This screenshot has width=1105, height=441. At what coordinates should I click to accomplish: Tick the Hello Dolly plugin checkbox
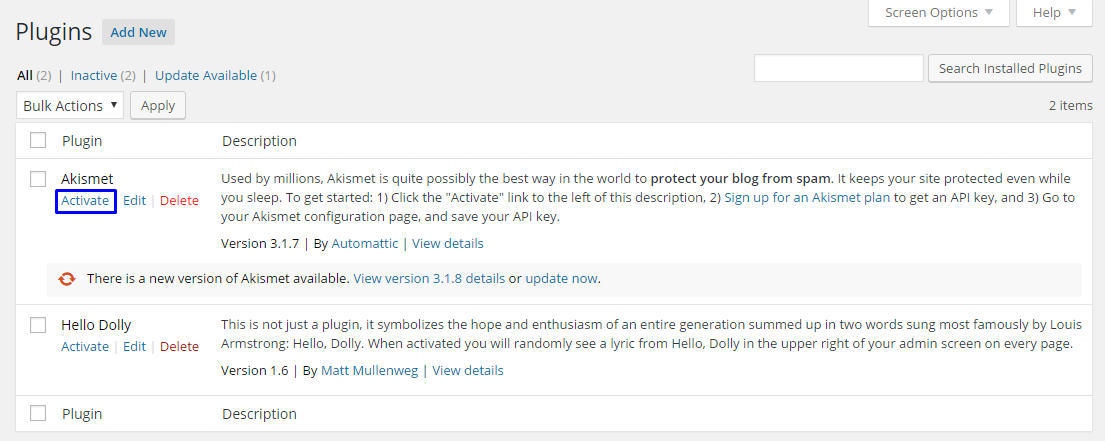click(38, 325)
